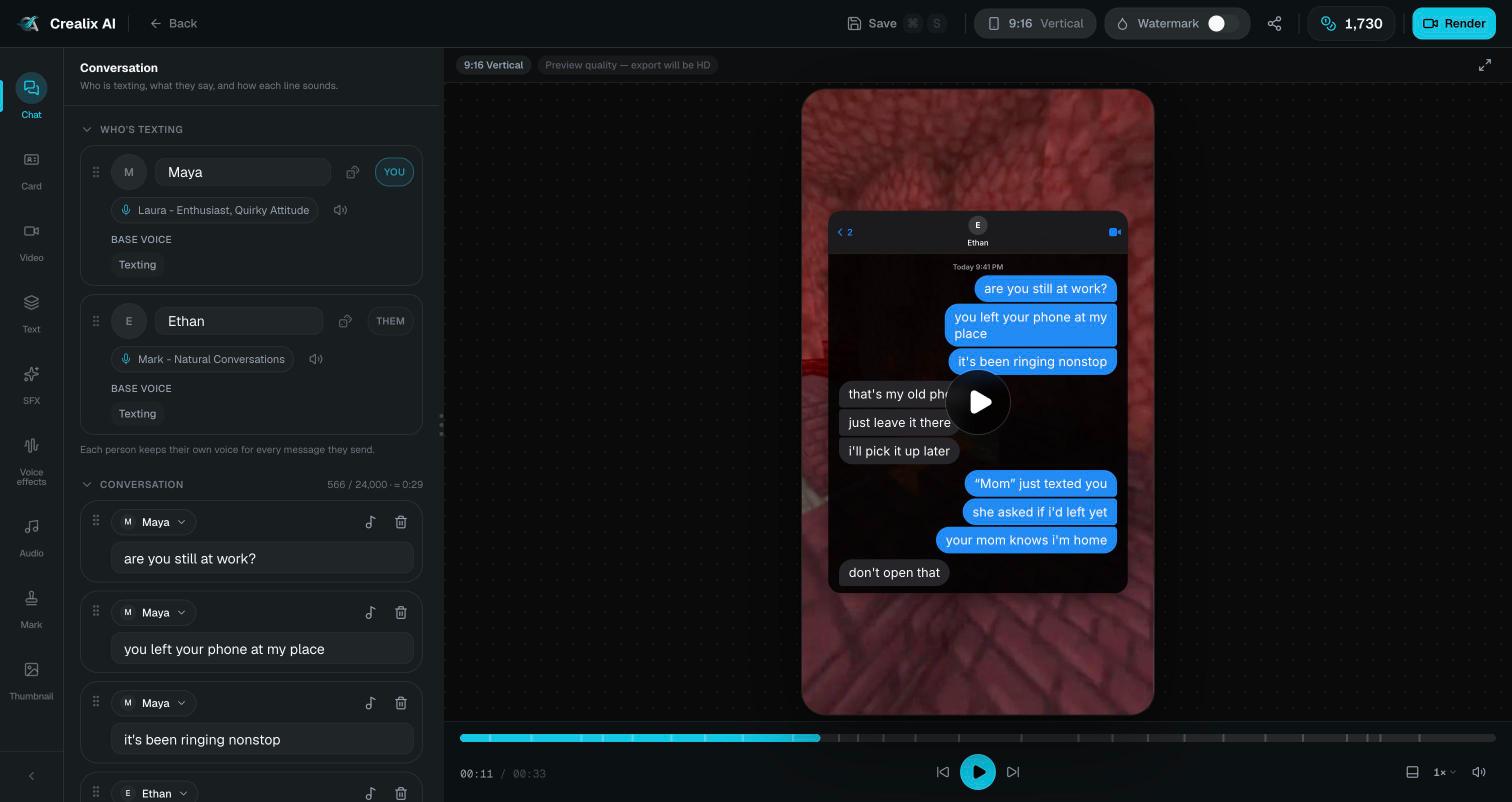Screen dimensions: 1512x802
Task: Toggle the Watermark switch
Action: pyautogui.click(x=1223, y=23)
